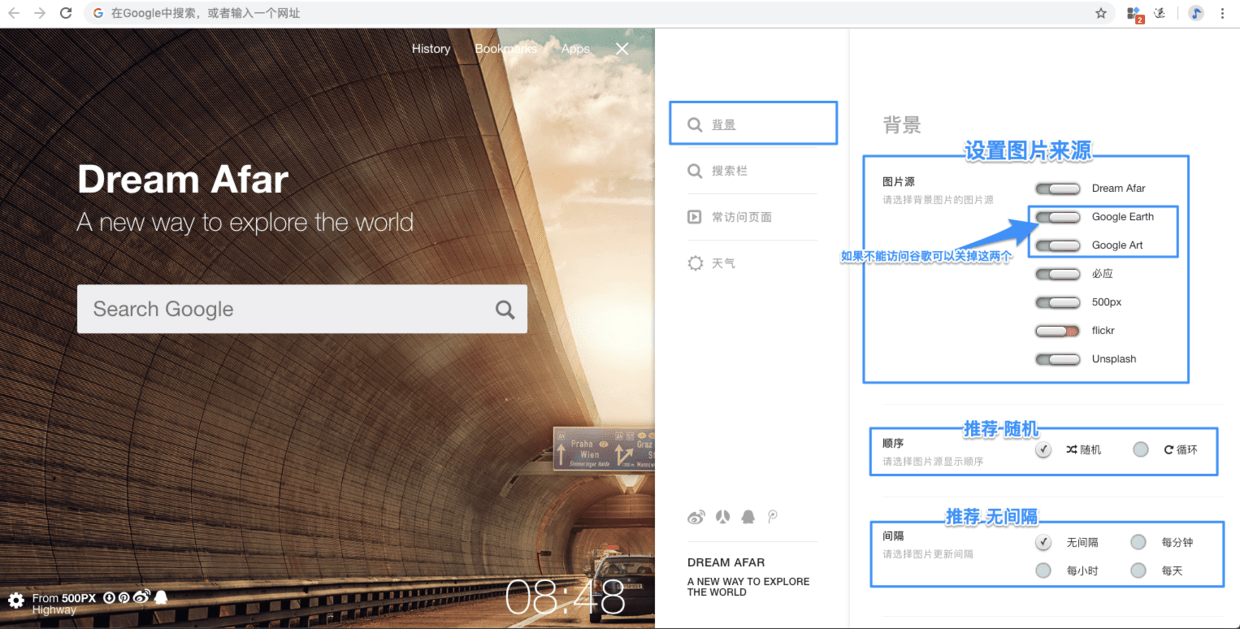Open Apps from the top links
The image size is (1240, 629).
[575, 48]
